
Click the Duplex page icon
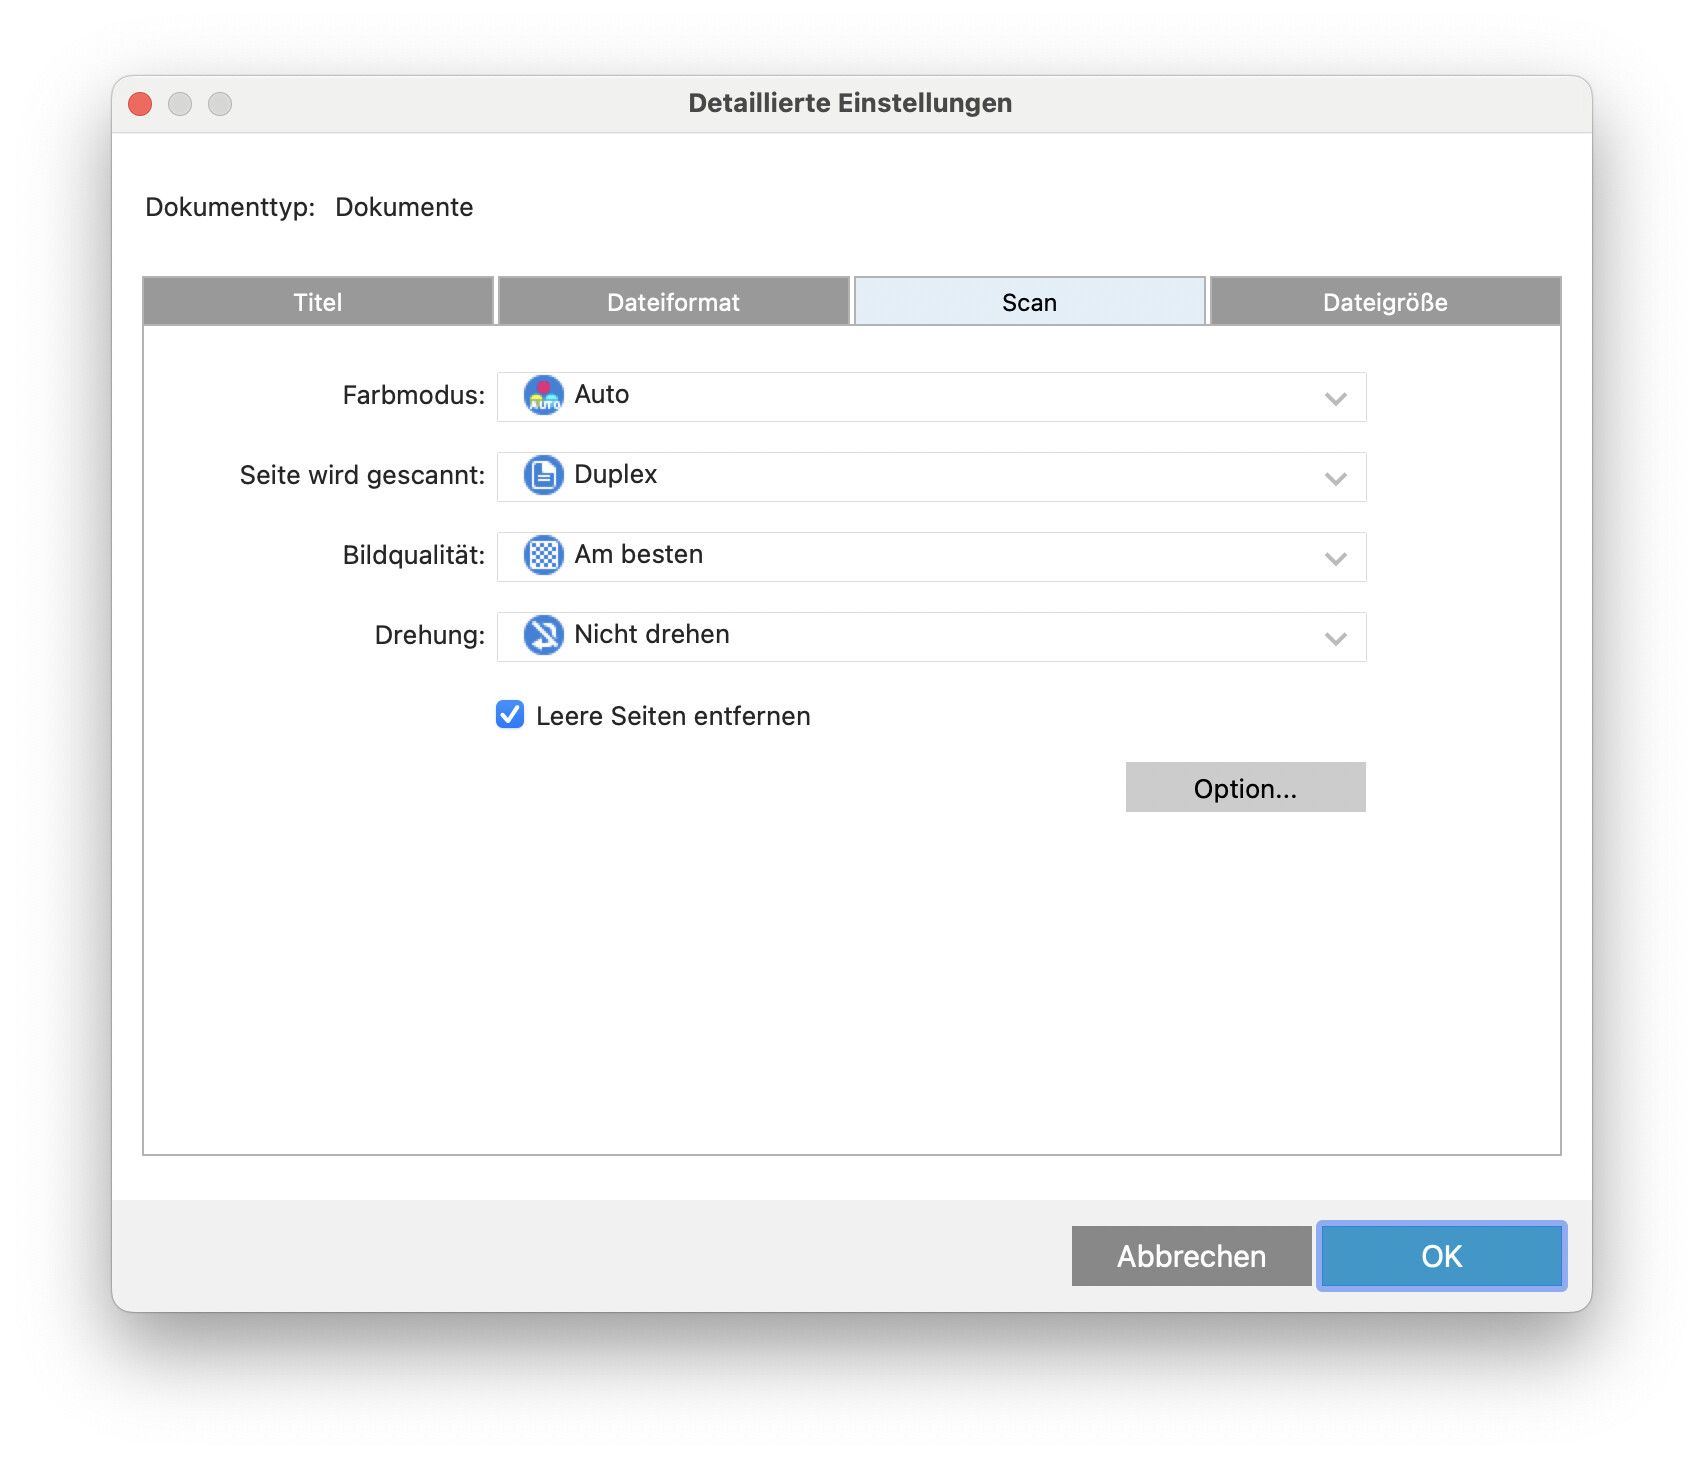coord(543,475)
